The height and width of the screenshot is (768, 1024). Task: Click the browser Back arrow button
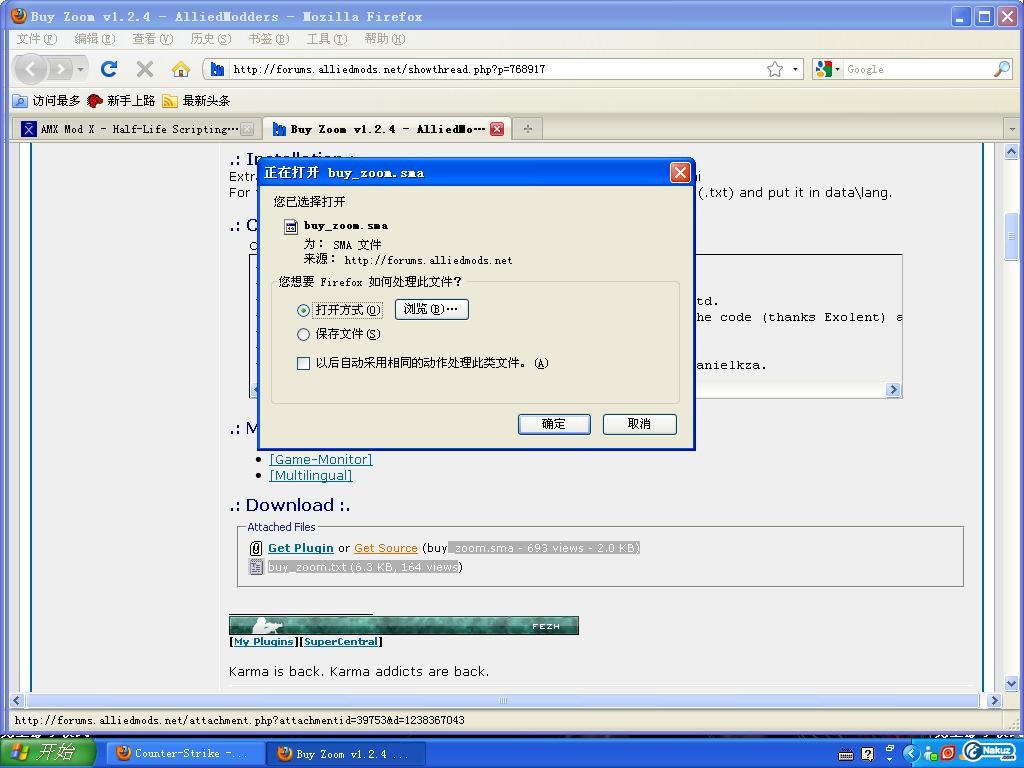(x=31, y=69)
